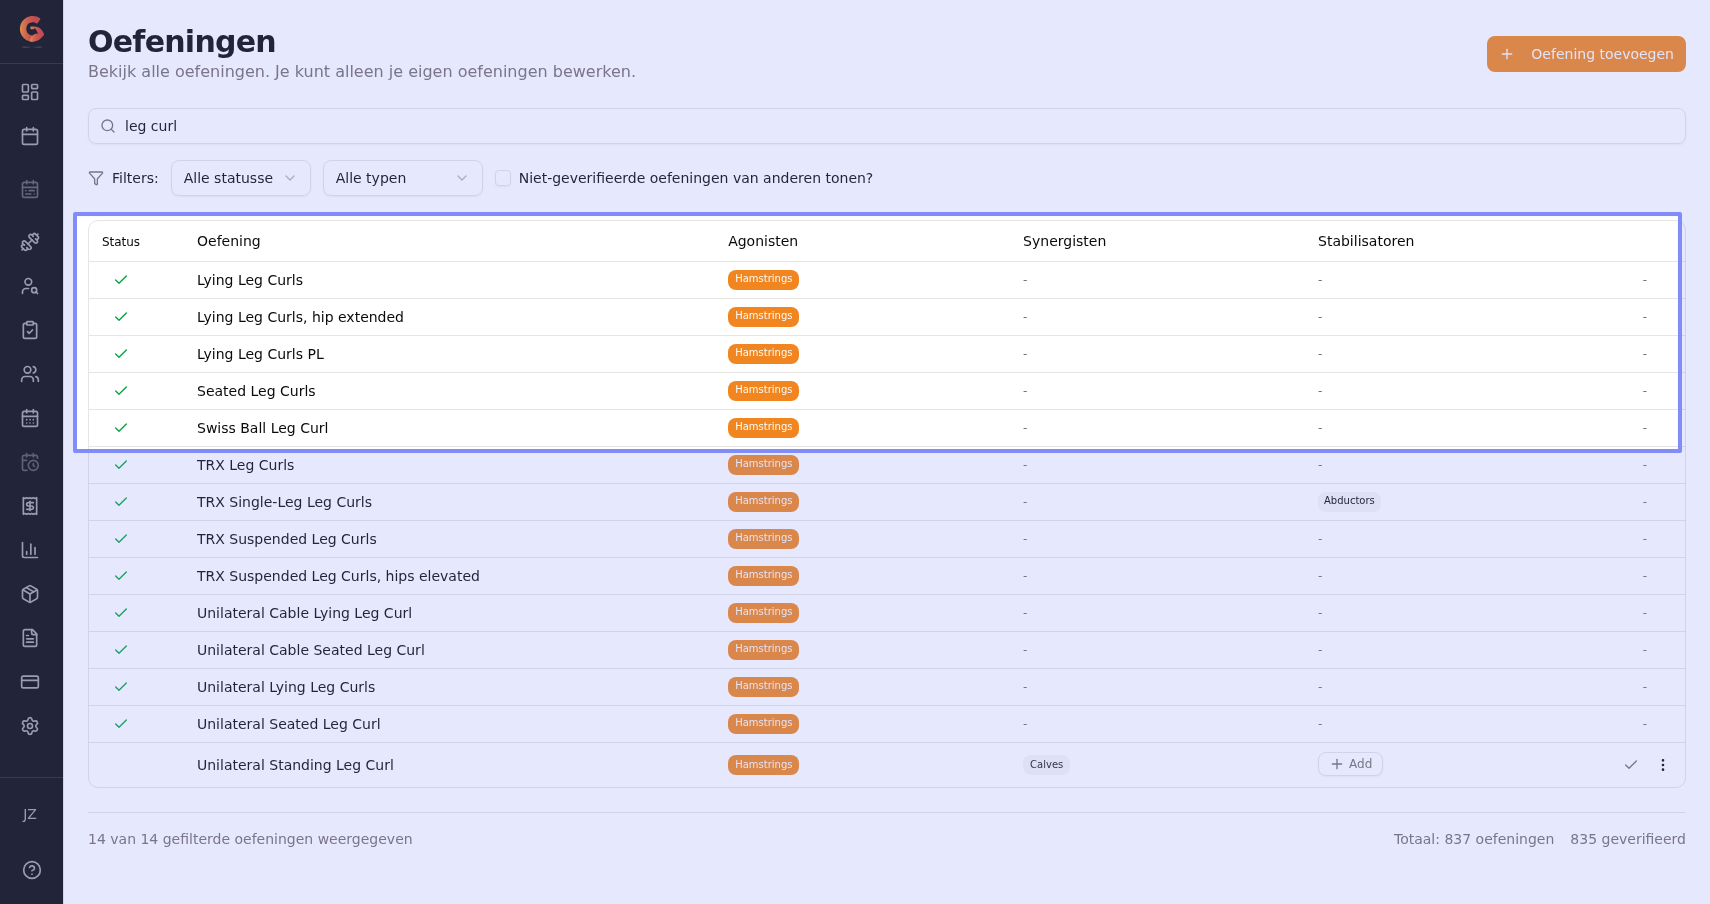The image size is (1710, 904).
Task: Click the Status column header
Action: [121, 242]
